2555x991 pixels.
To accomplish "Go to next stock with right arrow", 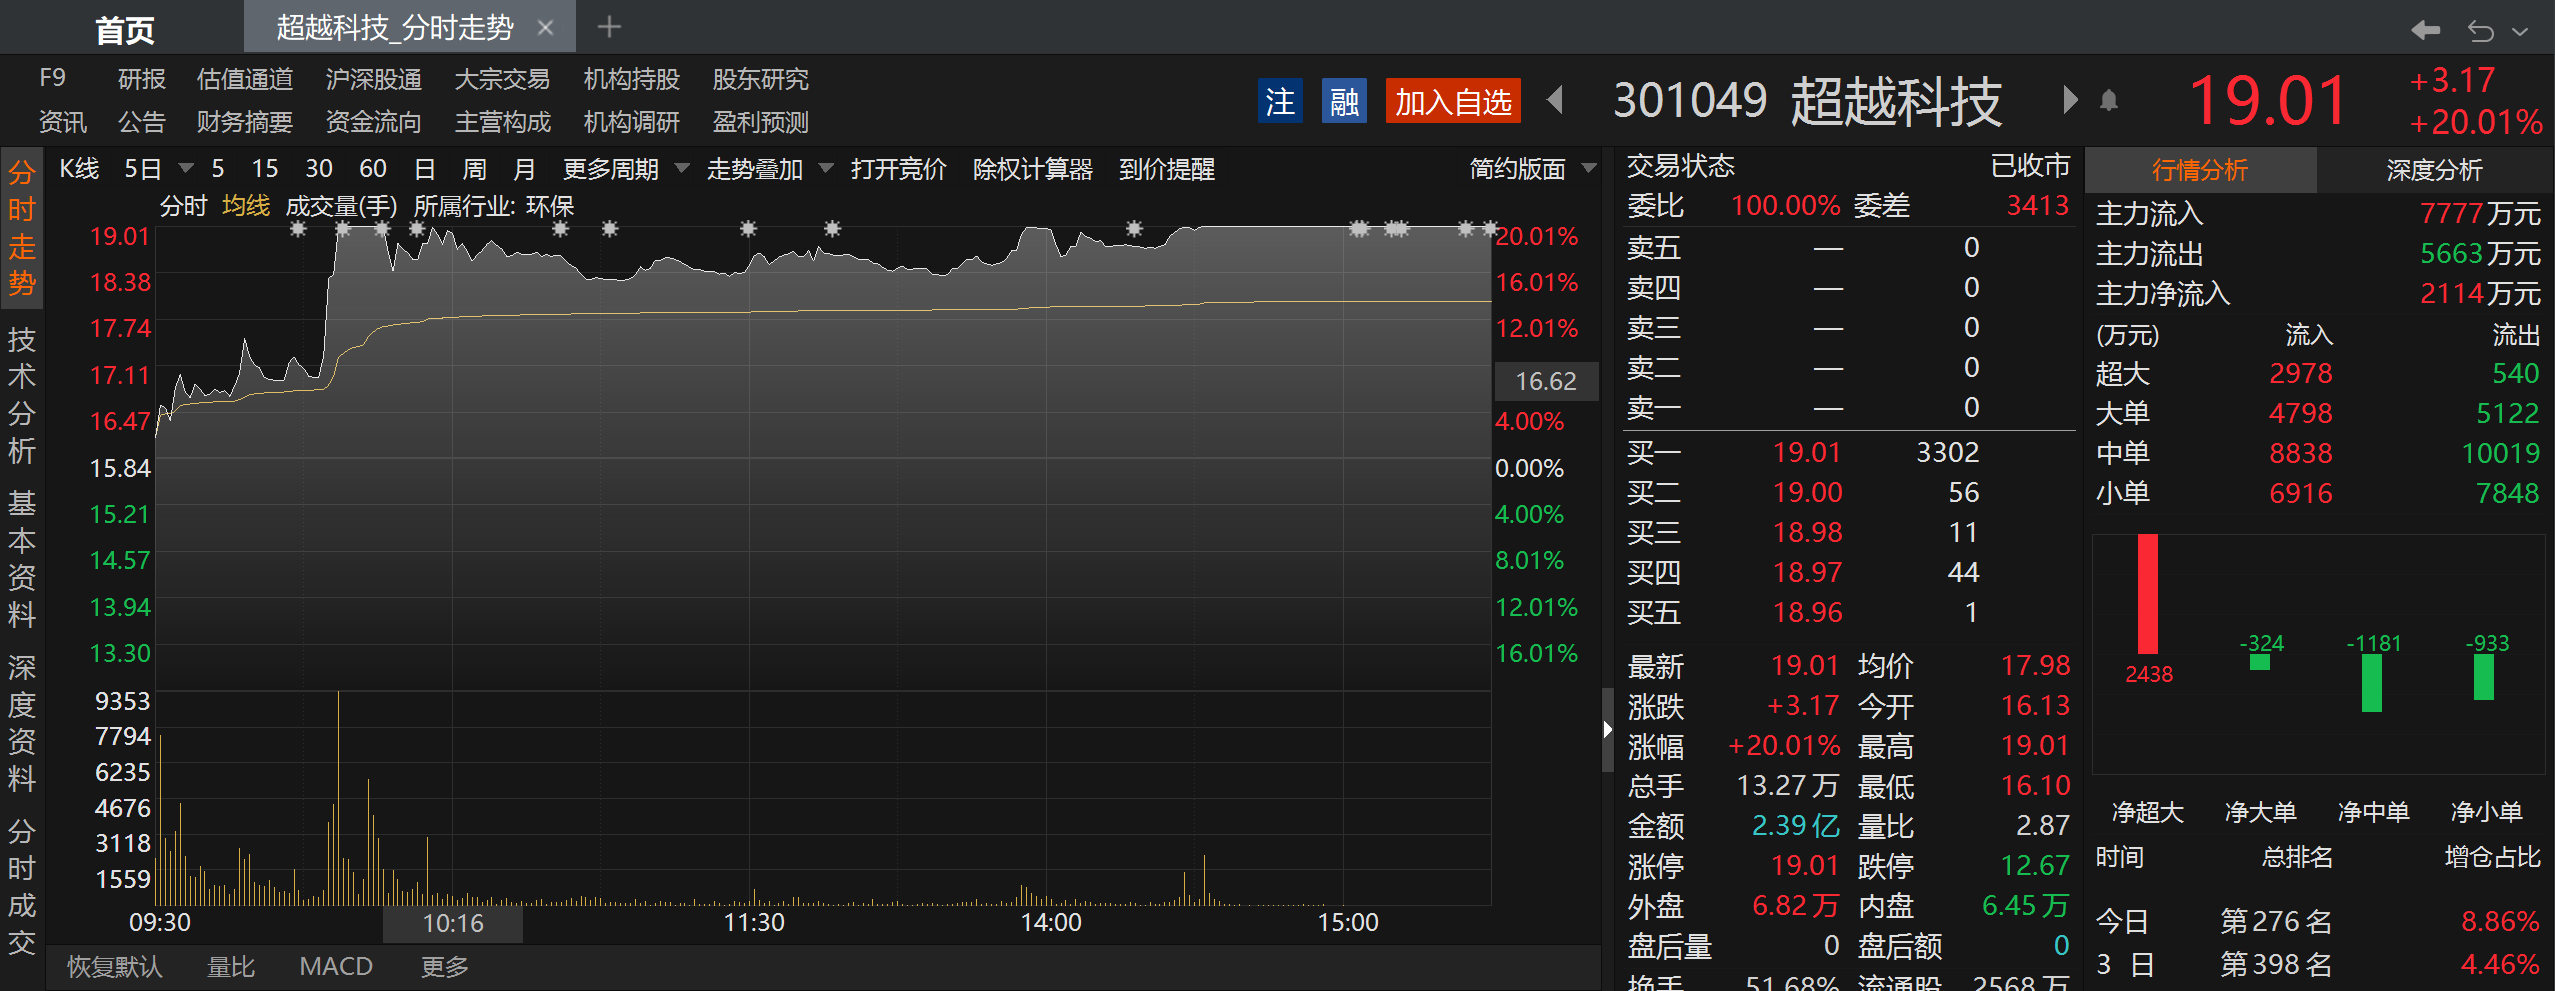I will (2069, 100).
